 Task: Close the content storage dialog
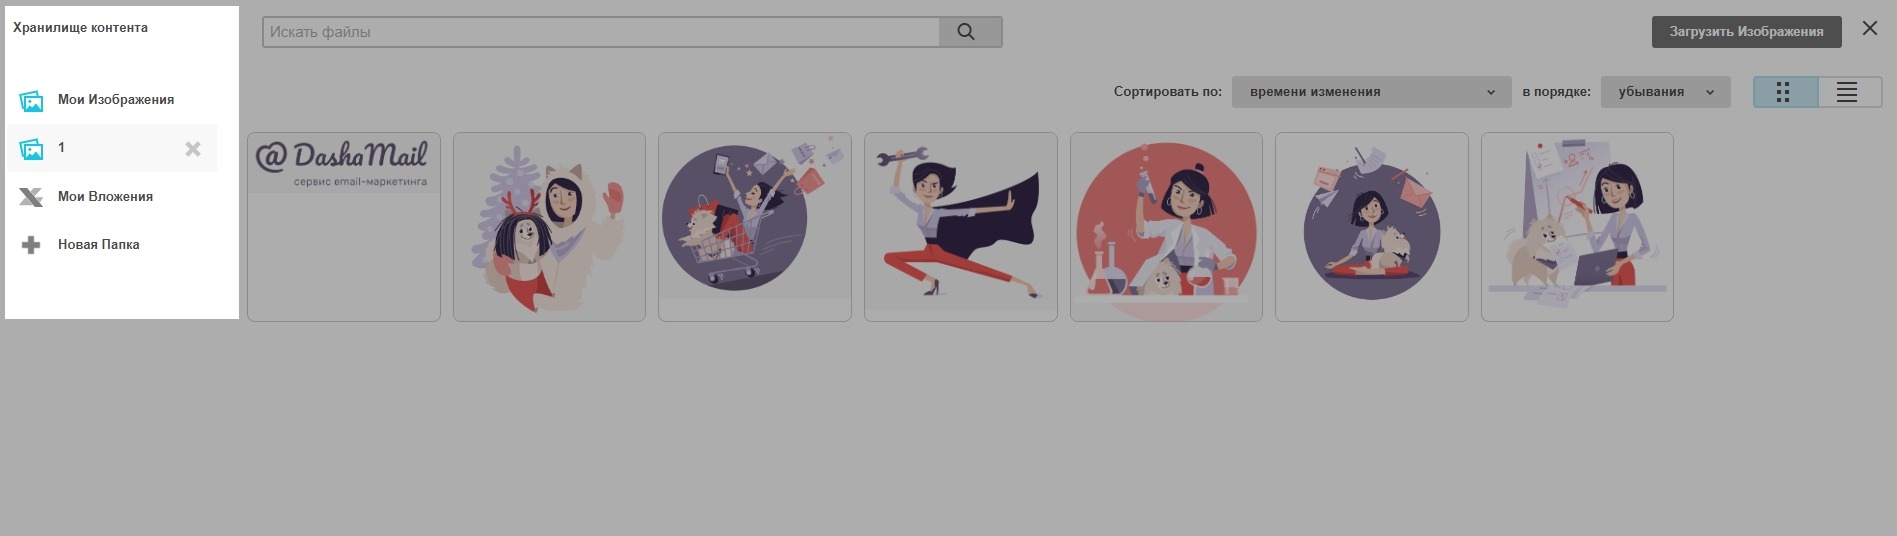pyautogui.click(x=1869, y=29)
